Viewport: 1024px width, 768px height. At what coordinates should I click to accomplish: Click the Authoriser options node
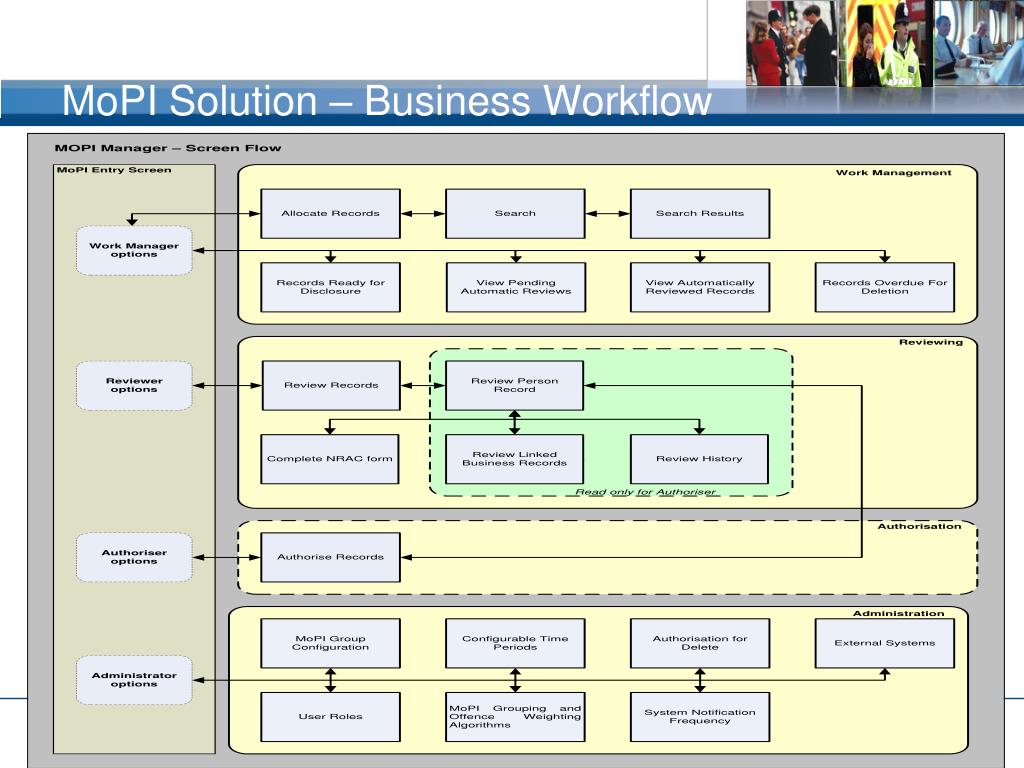coord(134,557)
